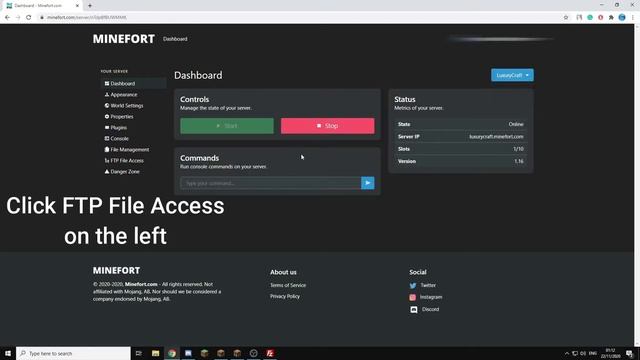Click Dashboard link in top header
Viewport: 640px width, 360px height.
pyautogui.click(x=175, y=39)
